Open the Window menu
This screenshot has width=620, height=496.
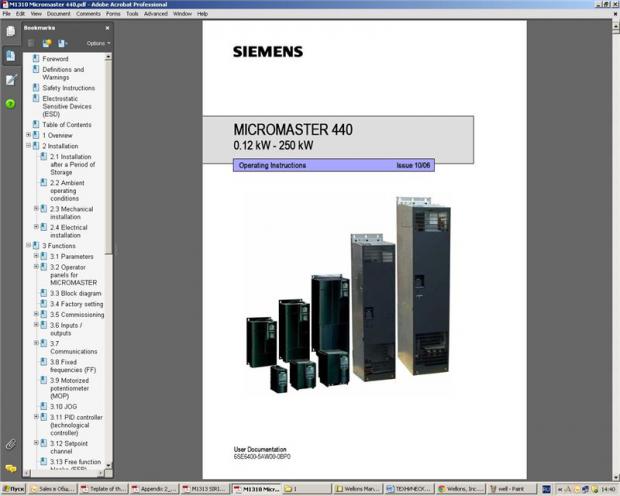(182, 13)
